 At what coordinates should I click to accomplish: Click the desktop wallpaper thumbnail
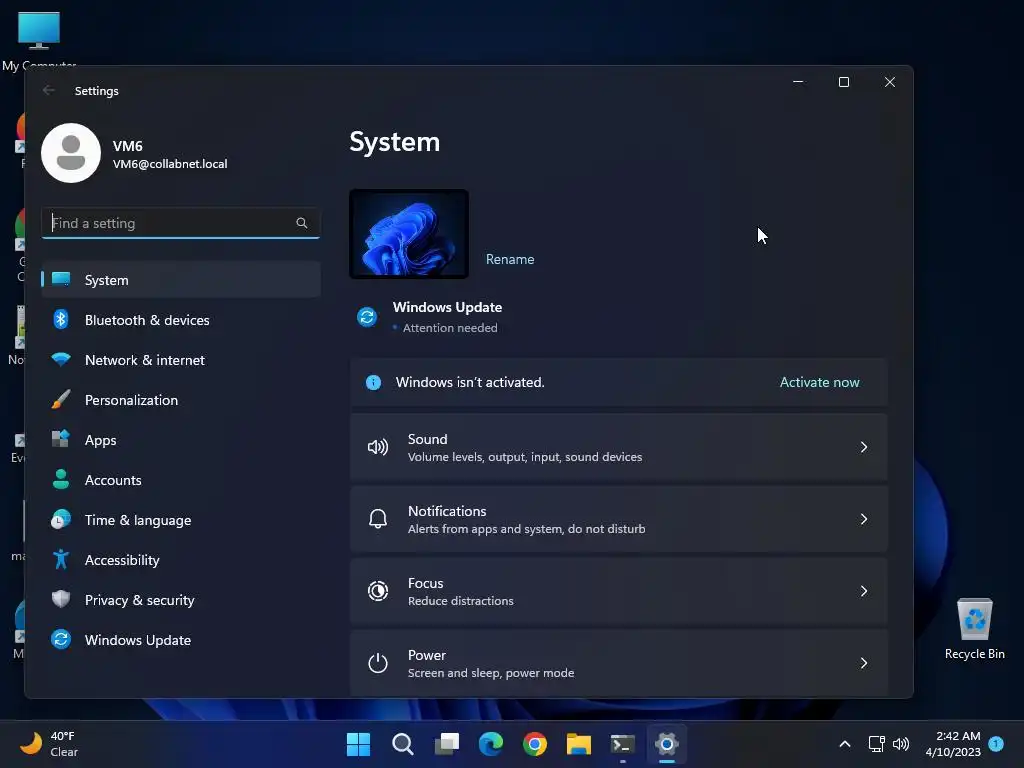(409, 234)
